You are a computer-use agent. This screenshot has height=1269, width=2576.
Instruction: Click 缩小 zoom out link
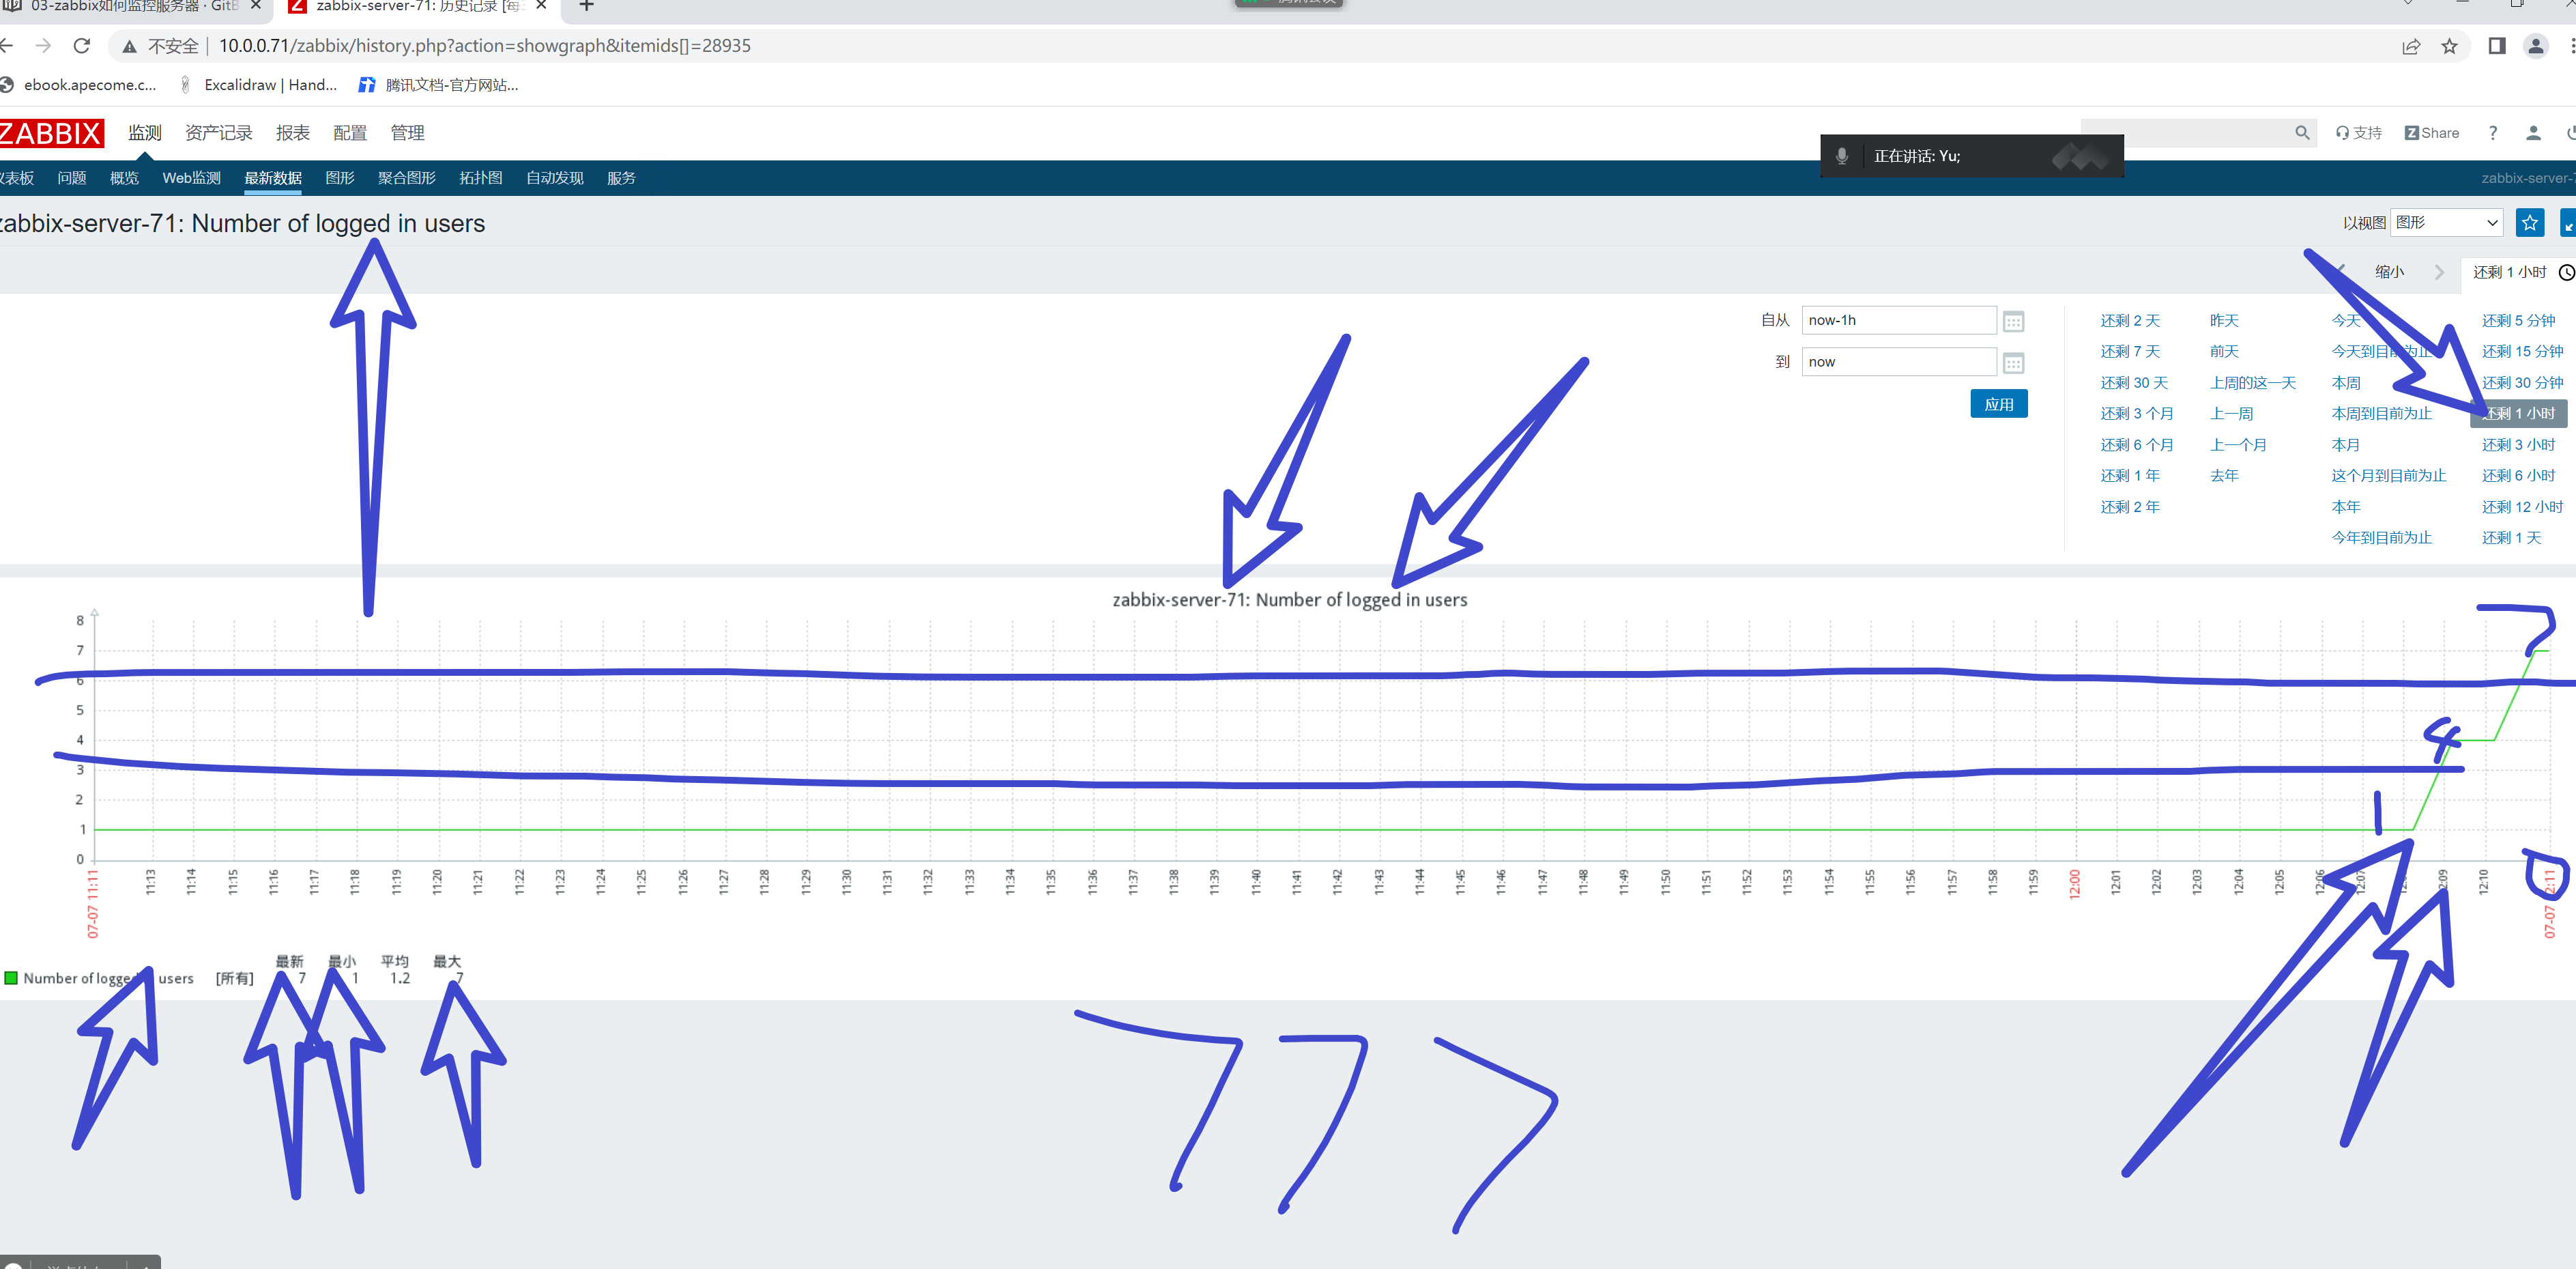tap(2390, 272)
